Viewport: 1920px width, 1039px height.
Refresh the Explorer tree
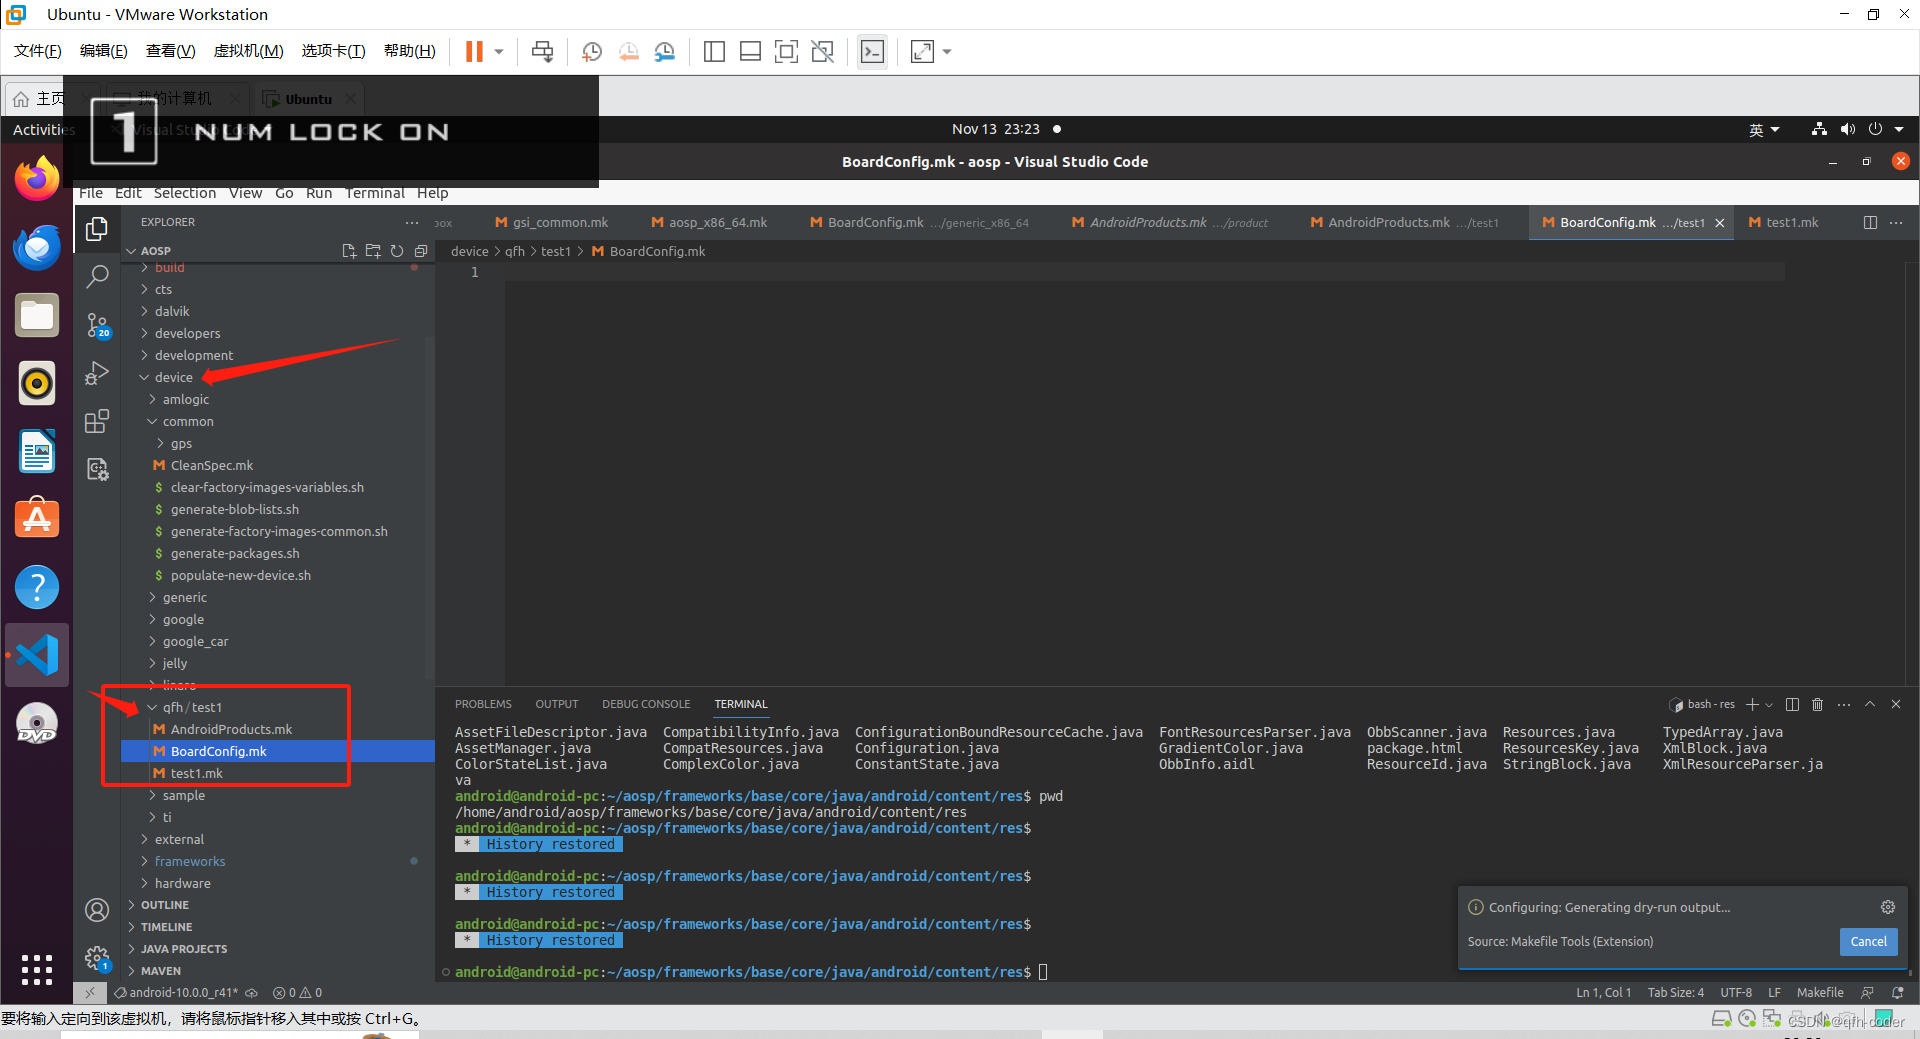(397, 251)
